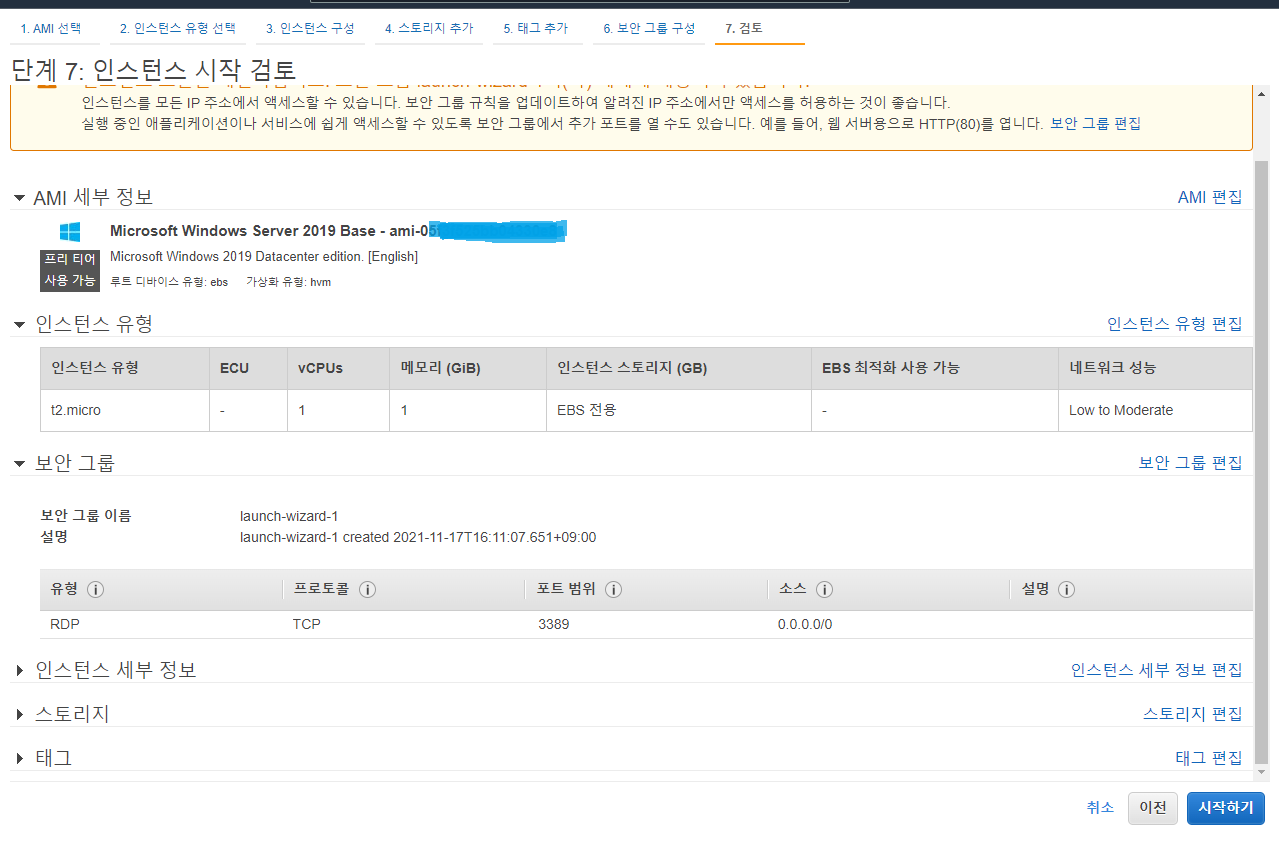Viewport: 1279px width, 845px height.
Task: Click the 0.0.0.0/0 source value
Action: click(805, 624)
